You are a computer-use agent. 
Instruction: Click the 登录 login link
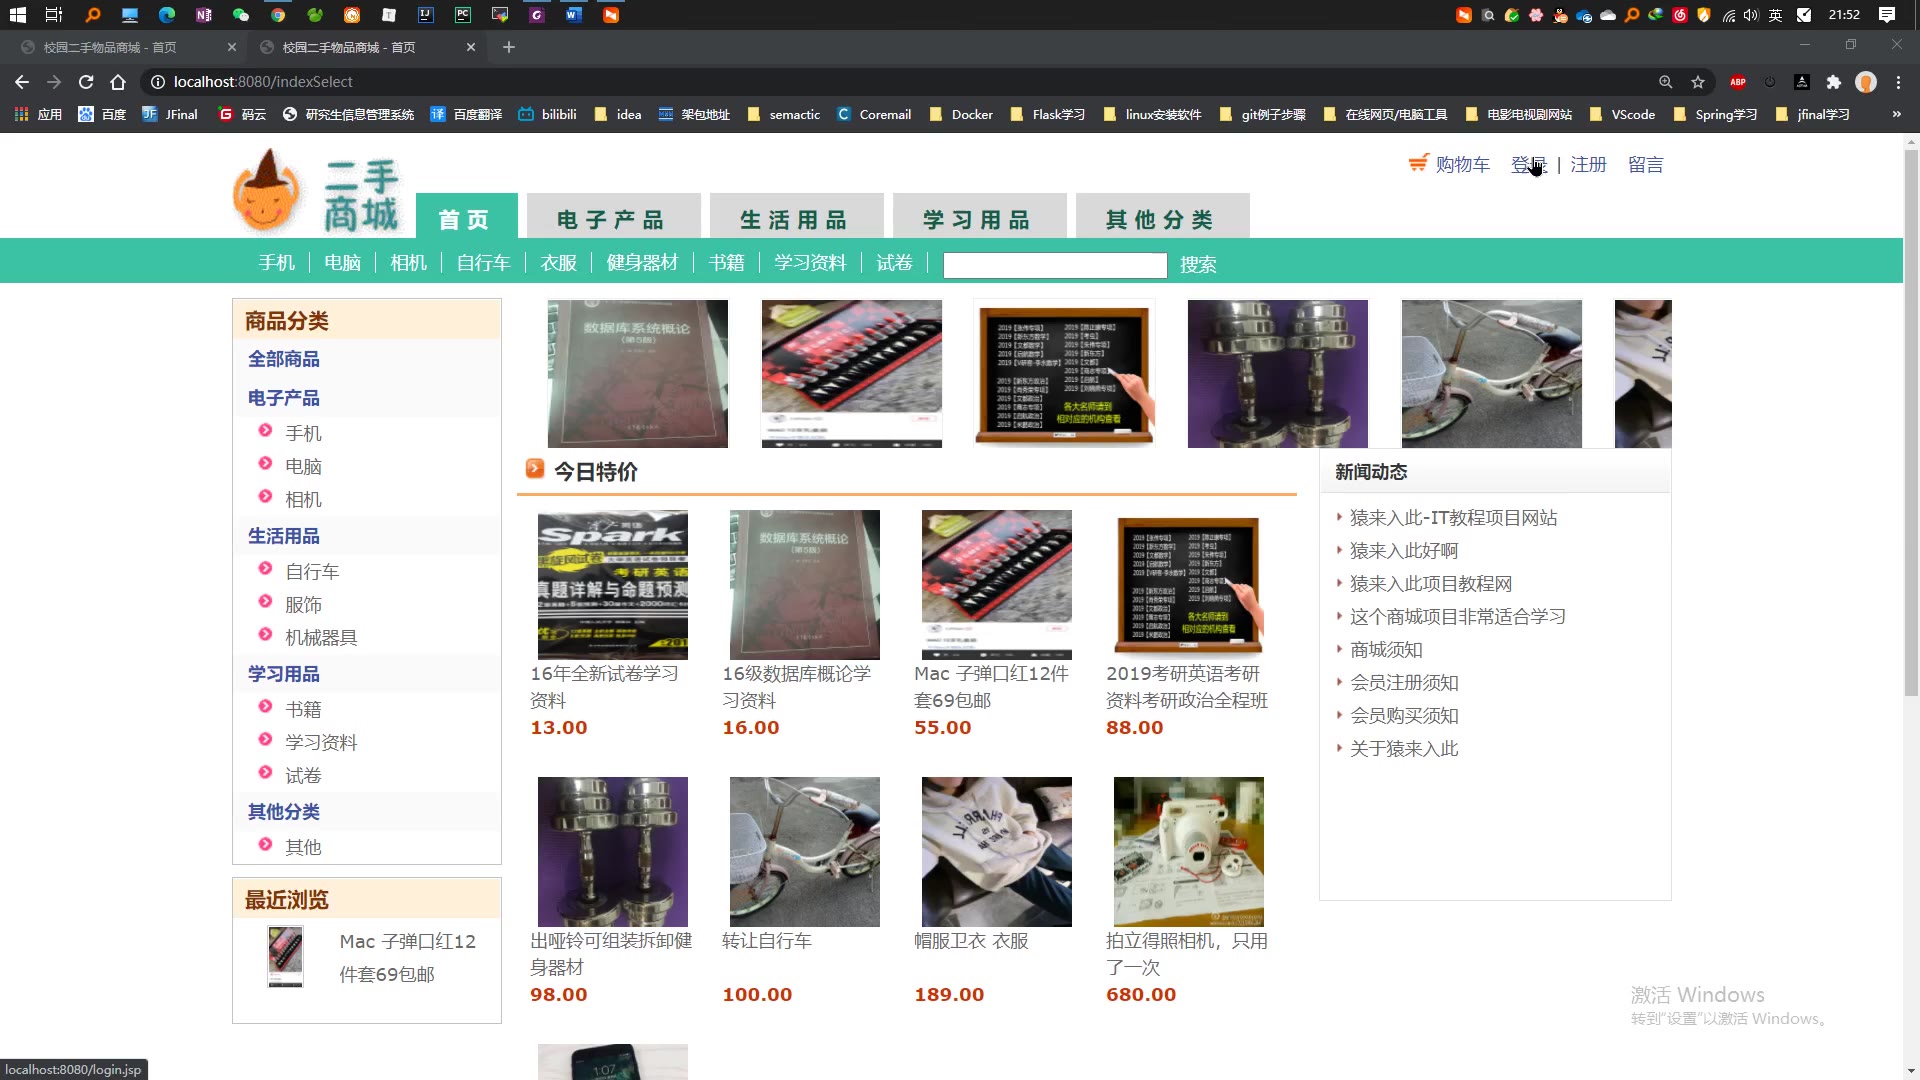(1528, 164)
